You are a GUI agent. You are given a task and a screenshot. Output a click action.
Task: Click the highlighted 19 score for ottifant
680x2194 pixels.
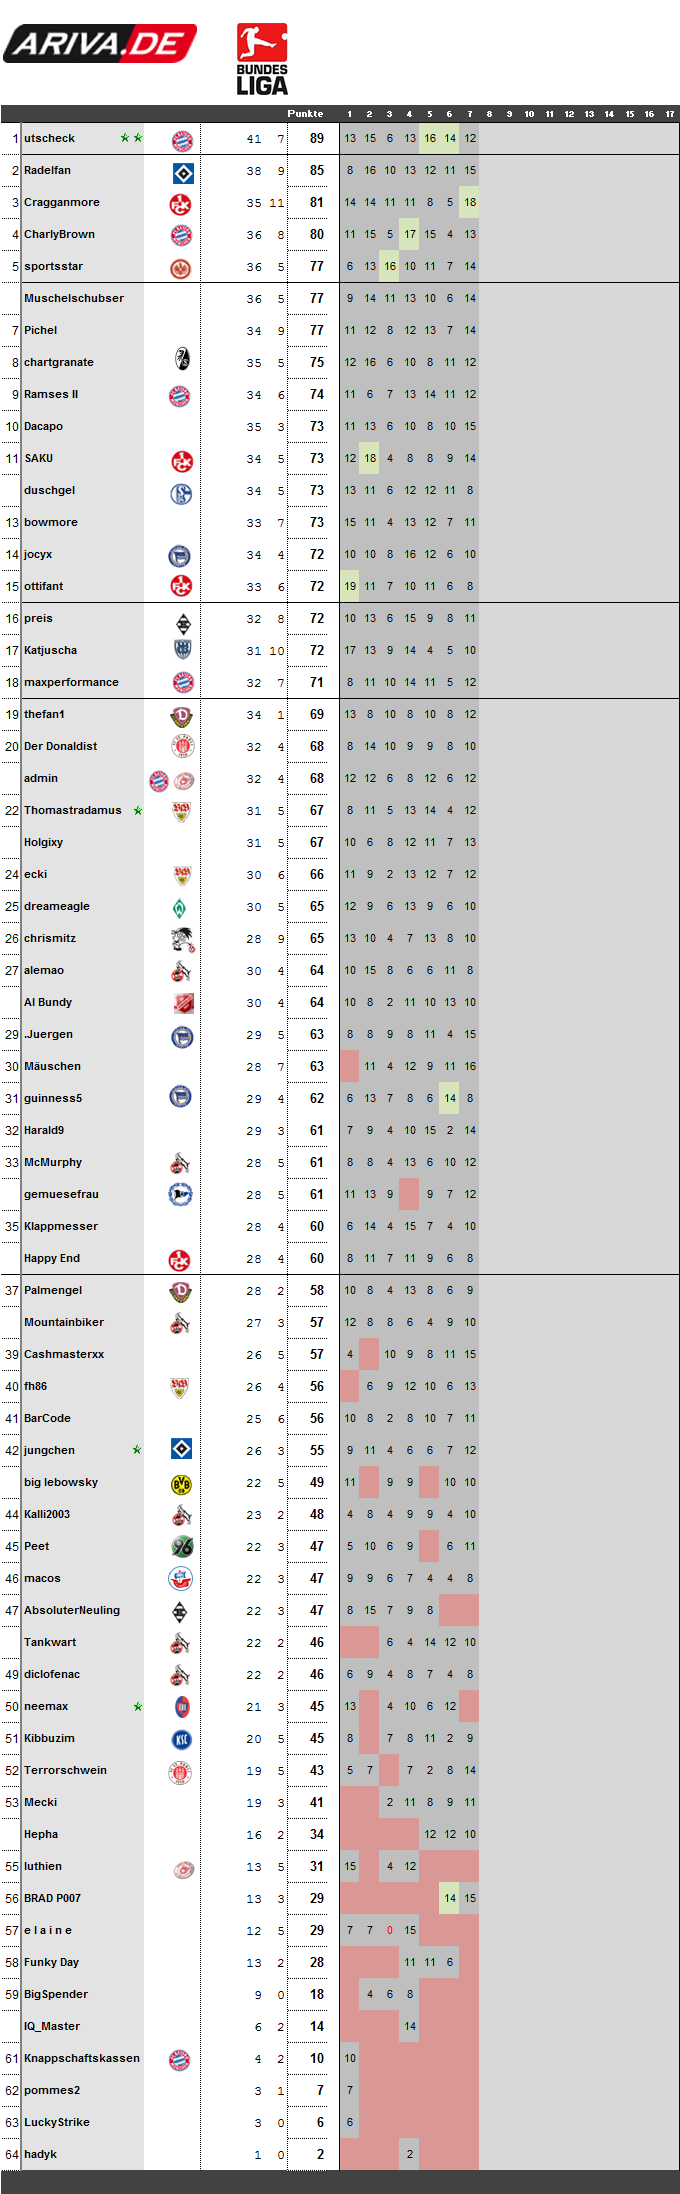[x=350, y=586]
